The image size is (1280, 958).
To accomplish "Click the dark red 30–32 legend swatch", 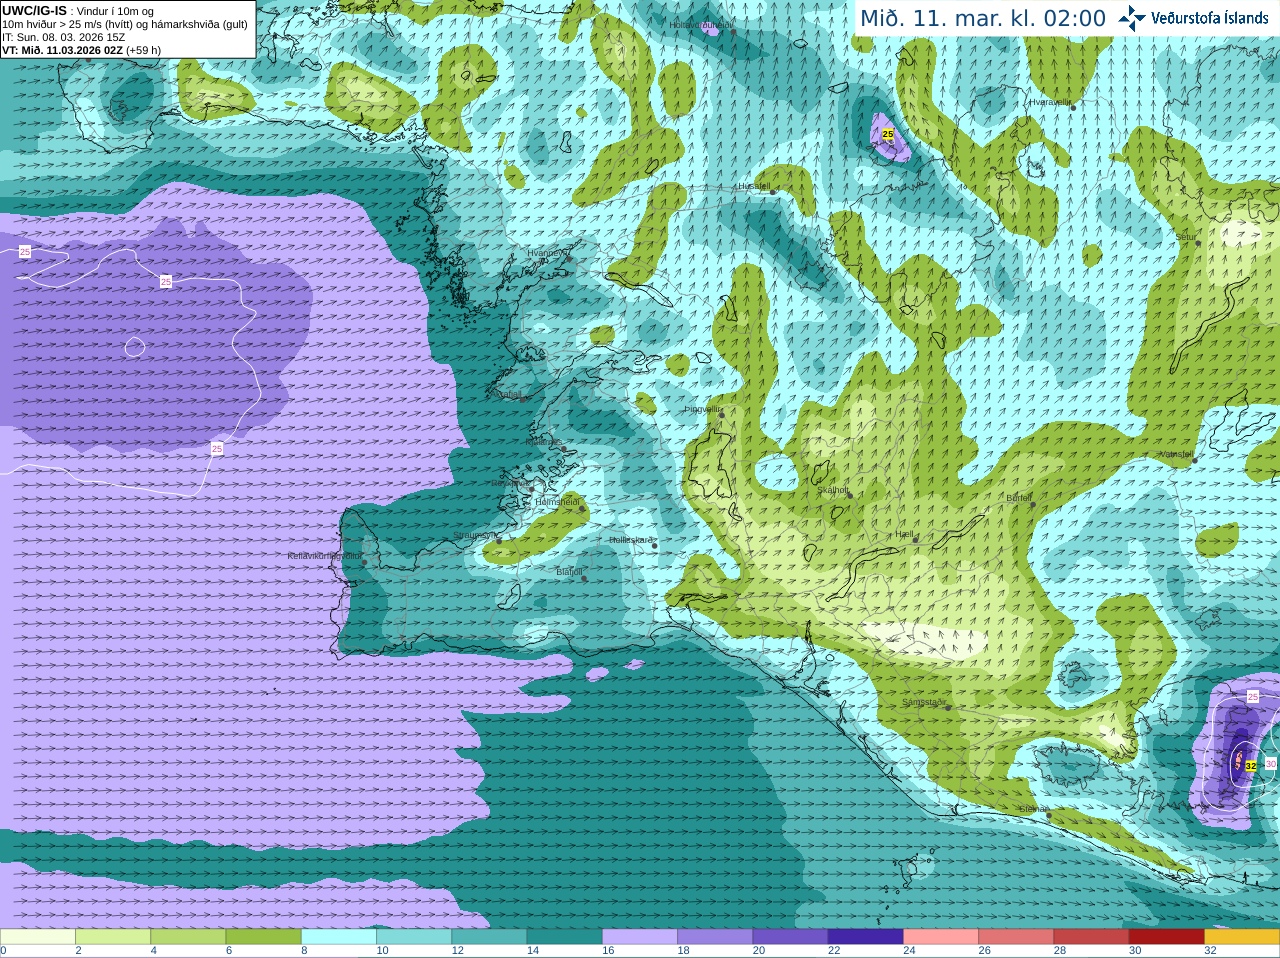I will pos(1166,937).
